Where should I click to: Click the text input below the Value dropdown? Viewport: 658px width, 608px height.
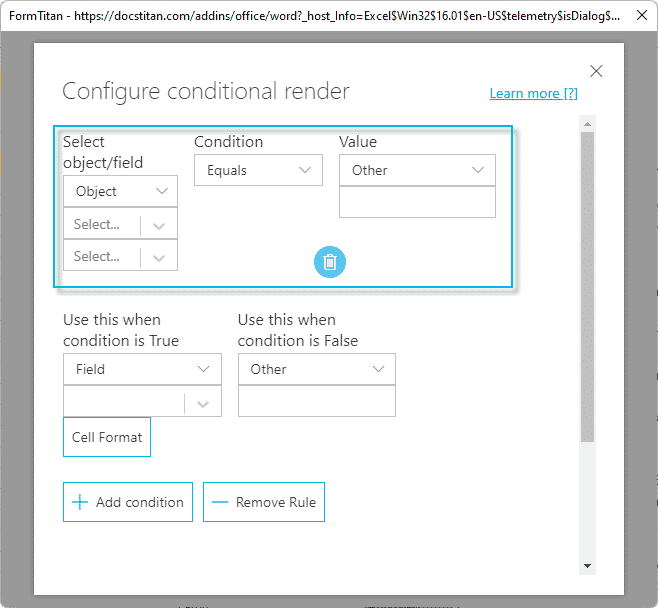[x=417, y=202]
